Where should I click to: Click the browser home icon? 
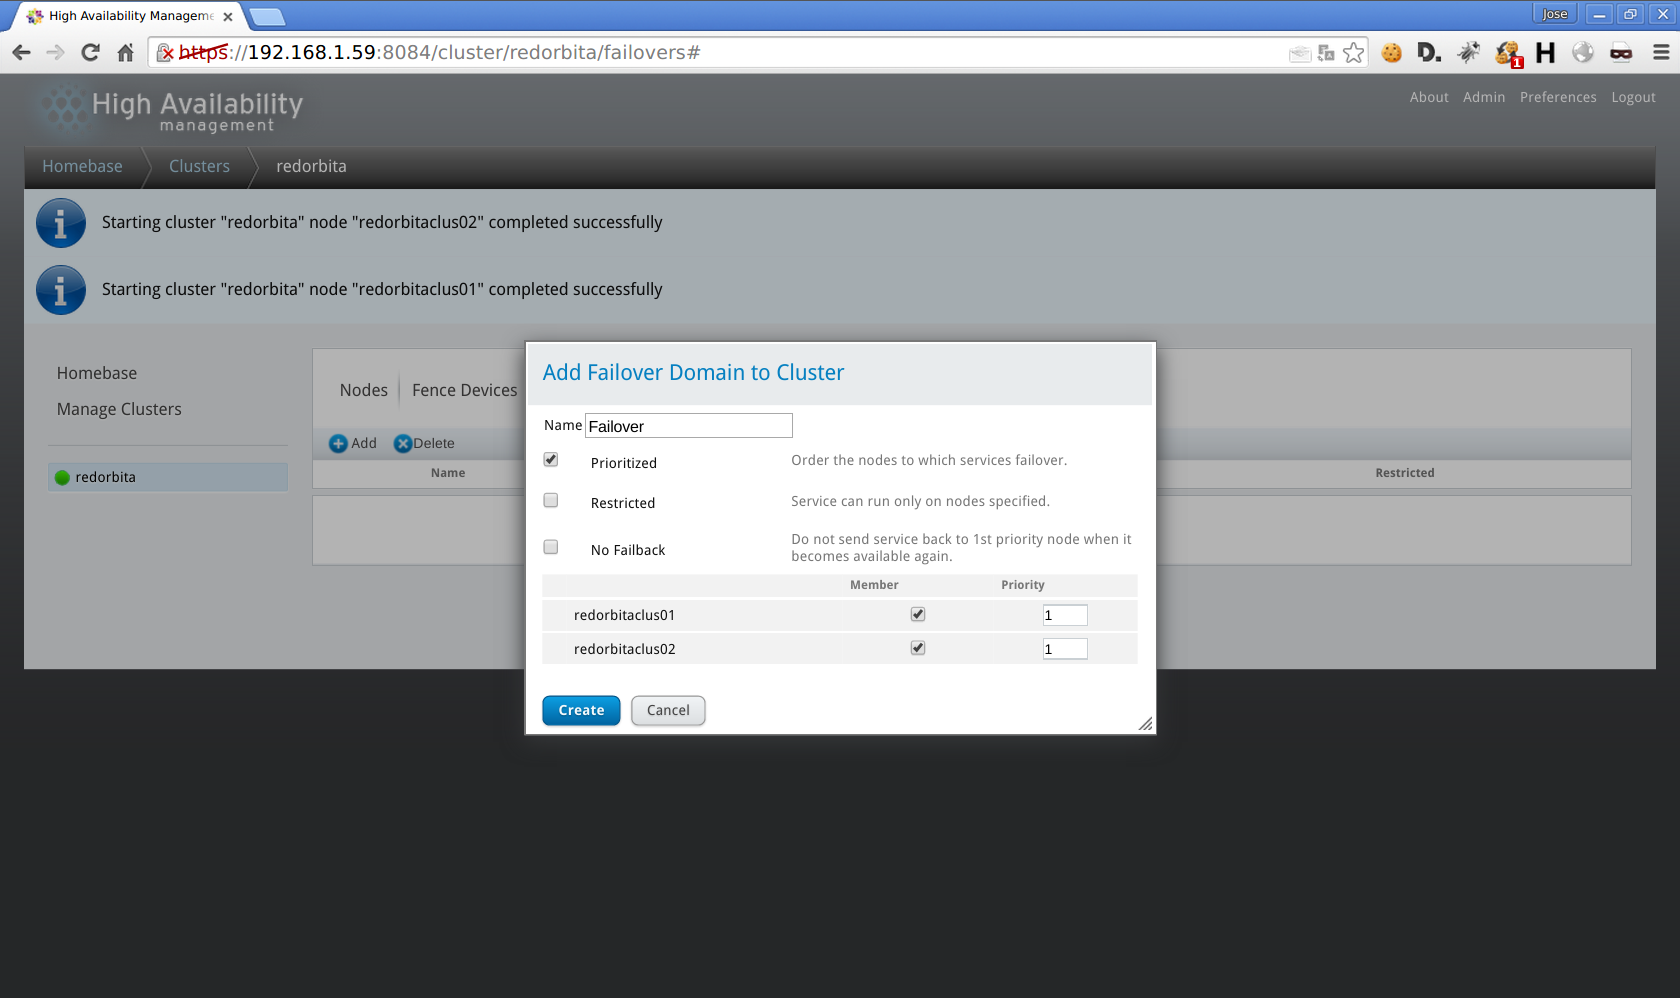125,53
